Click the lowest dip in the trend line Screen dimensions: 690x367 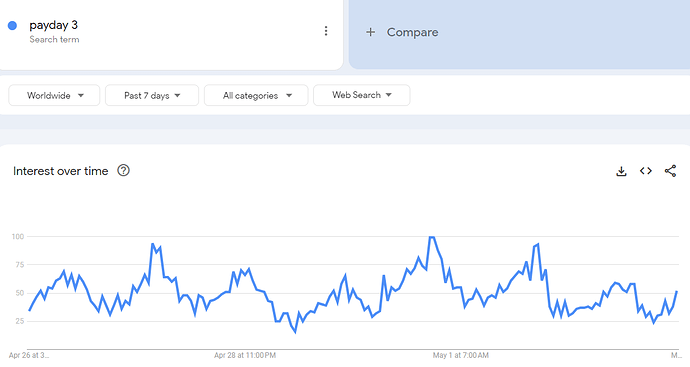295,332
